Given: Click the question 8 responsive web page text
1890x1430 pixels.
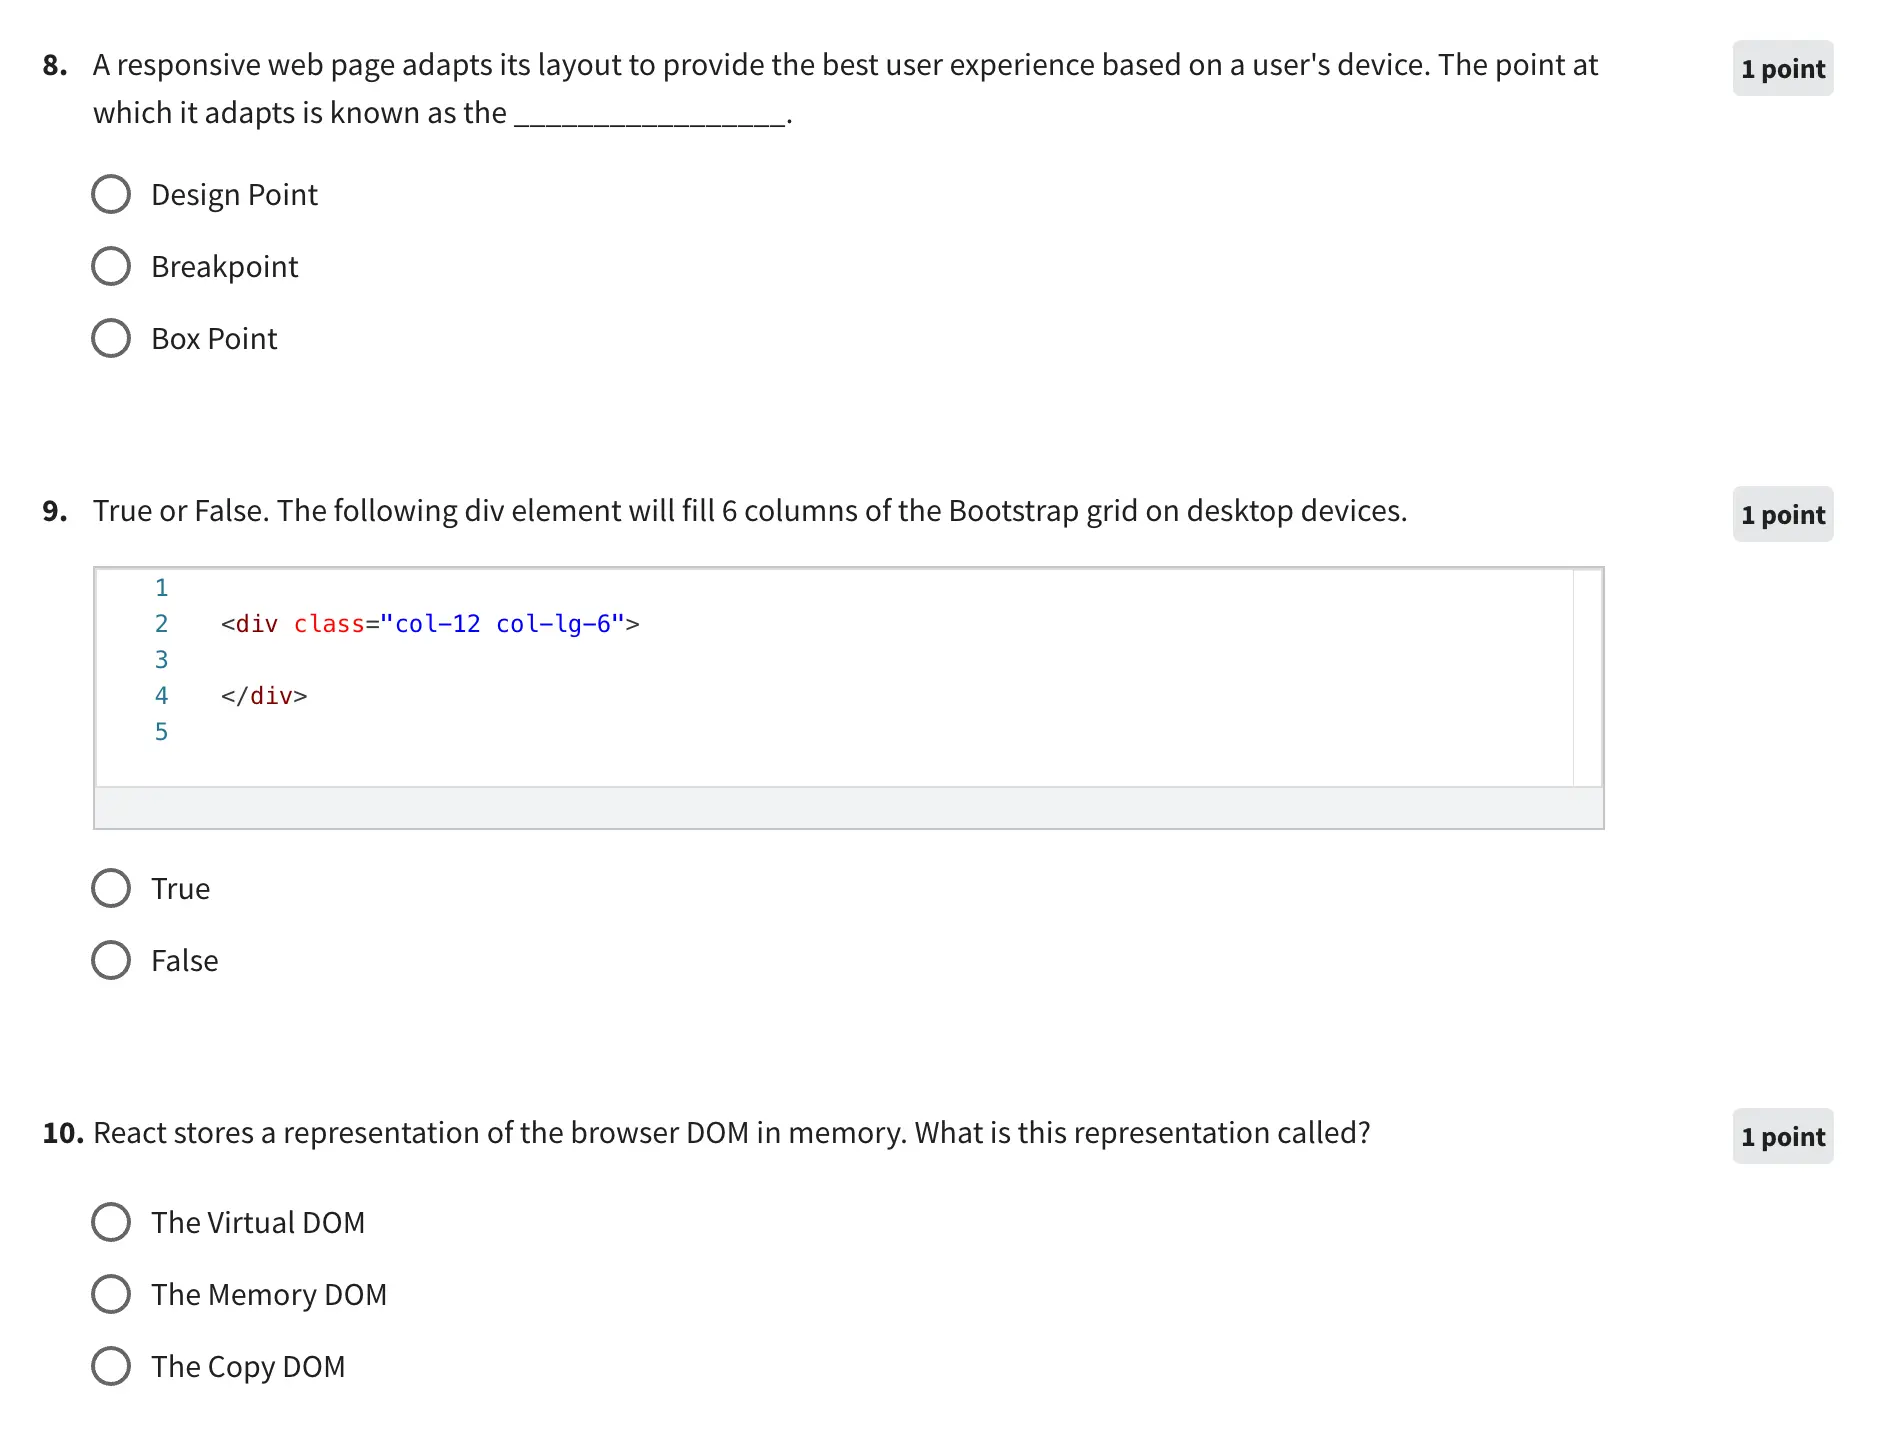Looking at the screenshot, I should pyautogui.click(x=844, y=66).
